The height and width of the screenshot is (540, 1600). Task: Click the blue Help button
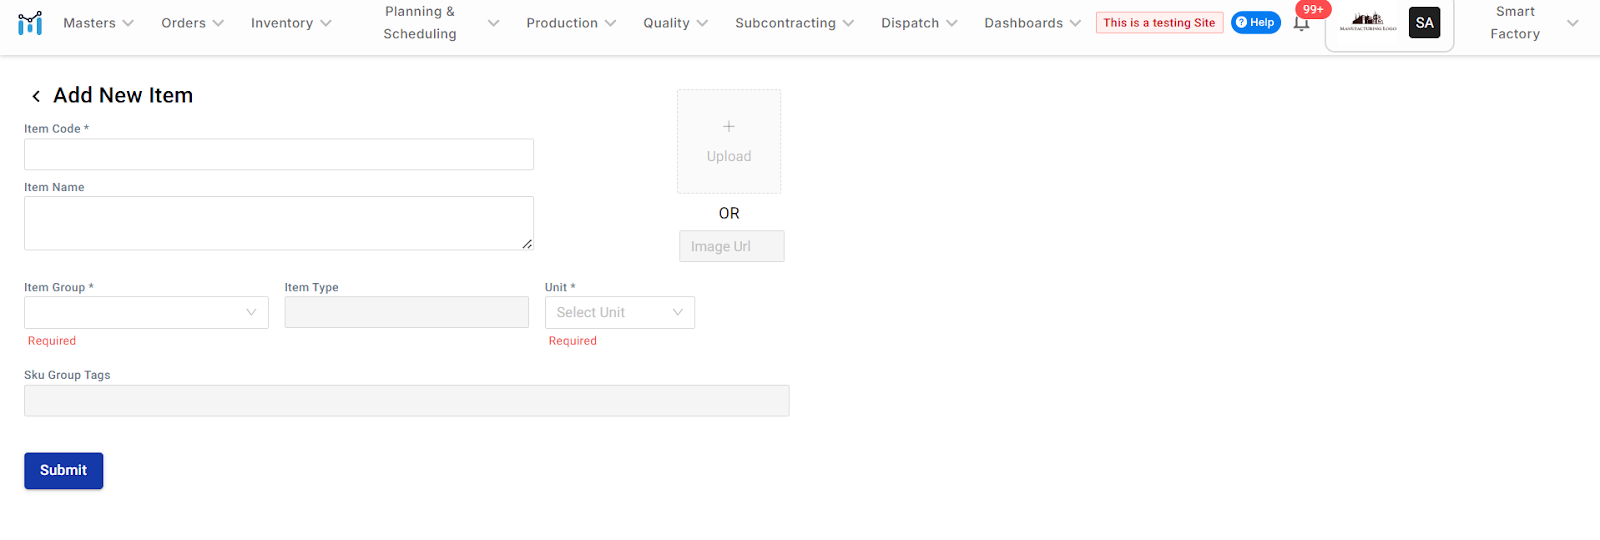click(1255, 23)
